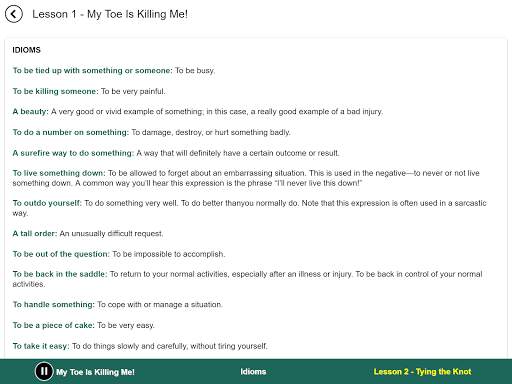Click definition 'To be impossible to accomplish.'
This screenshot has width=512, height=384.
coord(169,254)
